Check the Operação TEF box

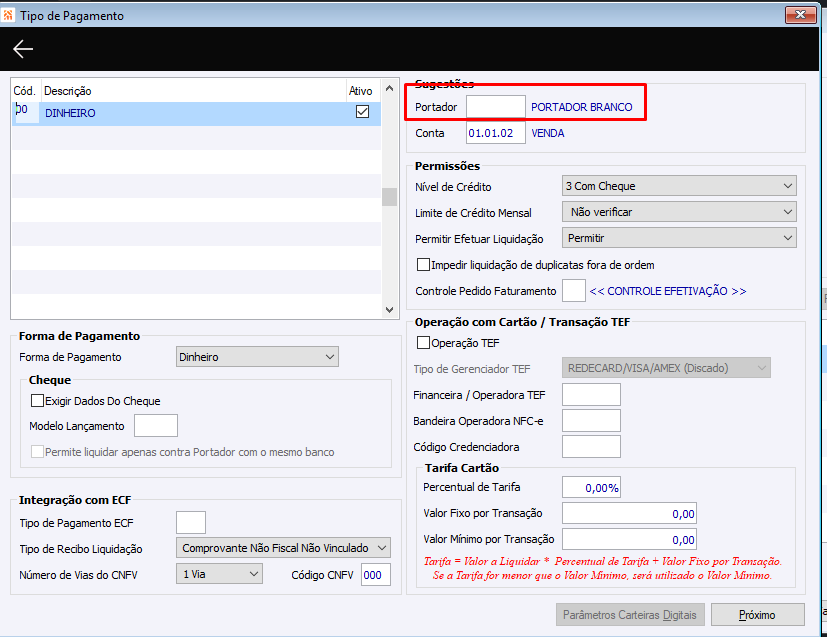point(423,343)
